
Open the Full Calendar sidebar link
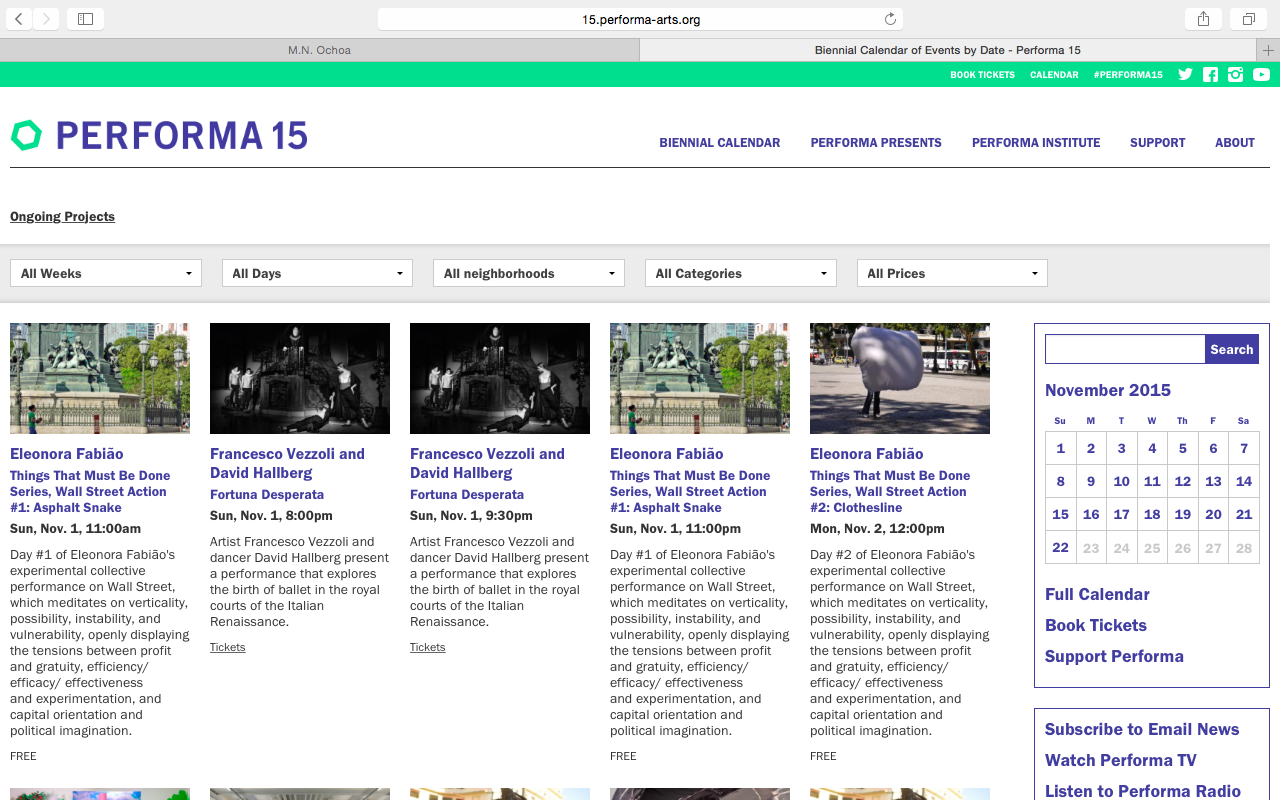click(1097, 594)
